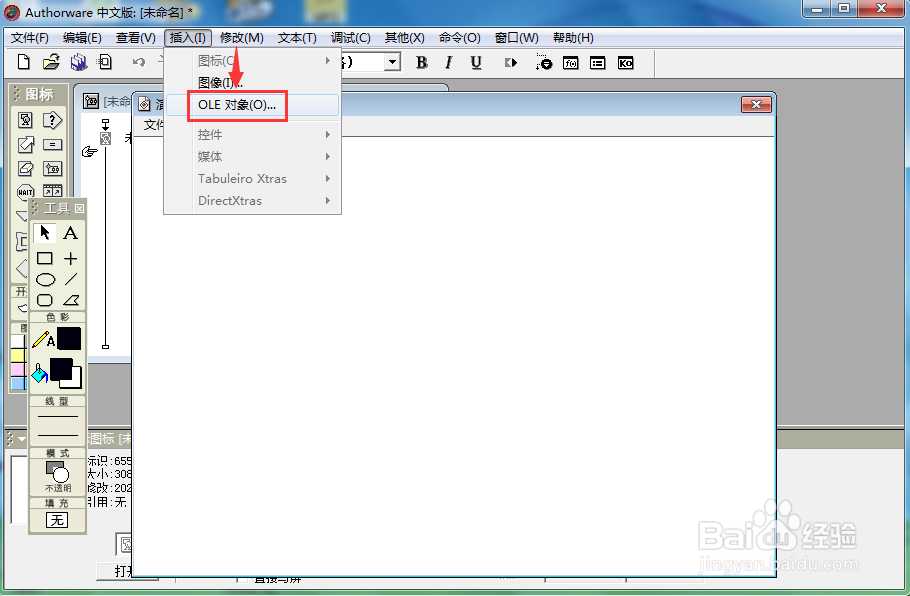
Task: Open the 其他(X) menu
Action: point(405,38)
